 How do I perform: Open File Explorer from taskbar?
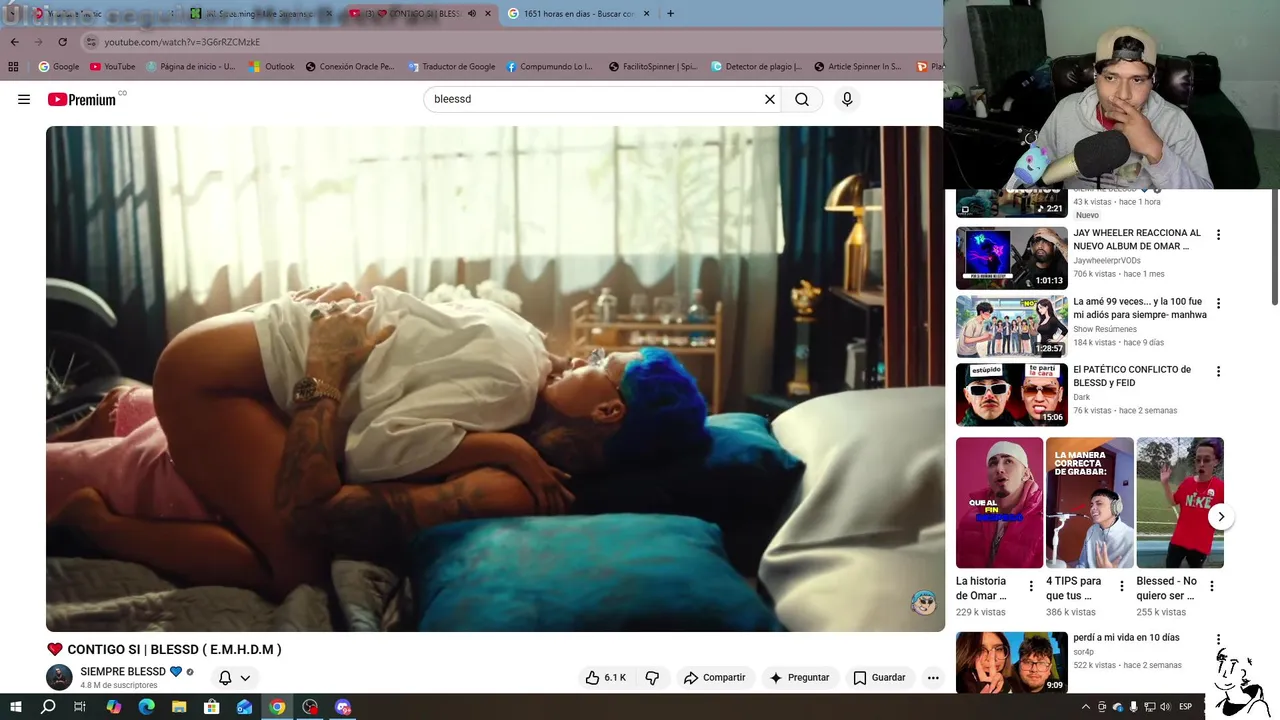point(179,707)
